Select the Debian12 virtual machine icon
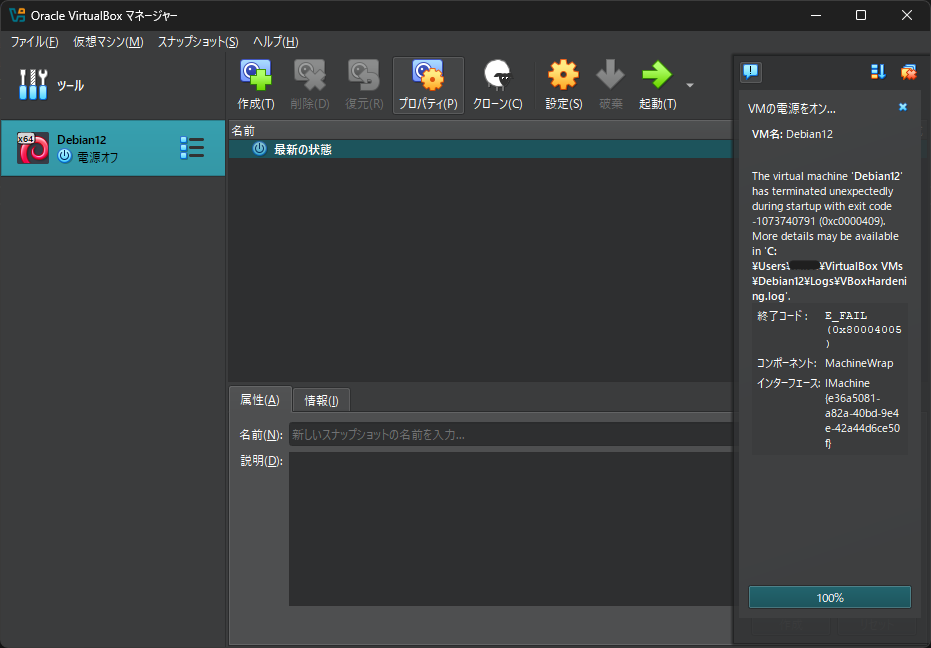 tap(33, 148)
